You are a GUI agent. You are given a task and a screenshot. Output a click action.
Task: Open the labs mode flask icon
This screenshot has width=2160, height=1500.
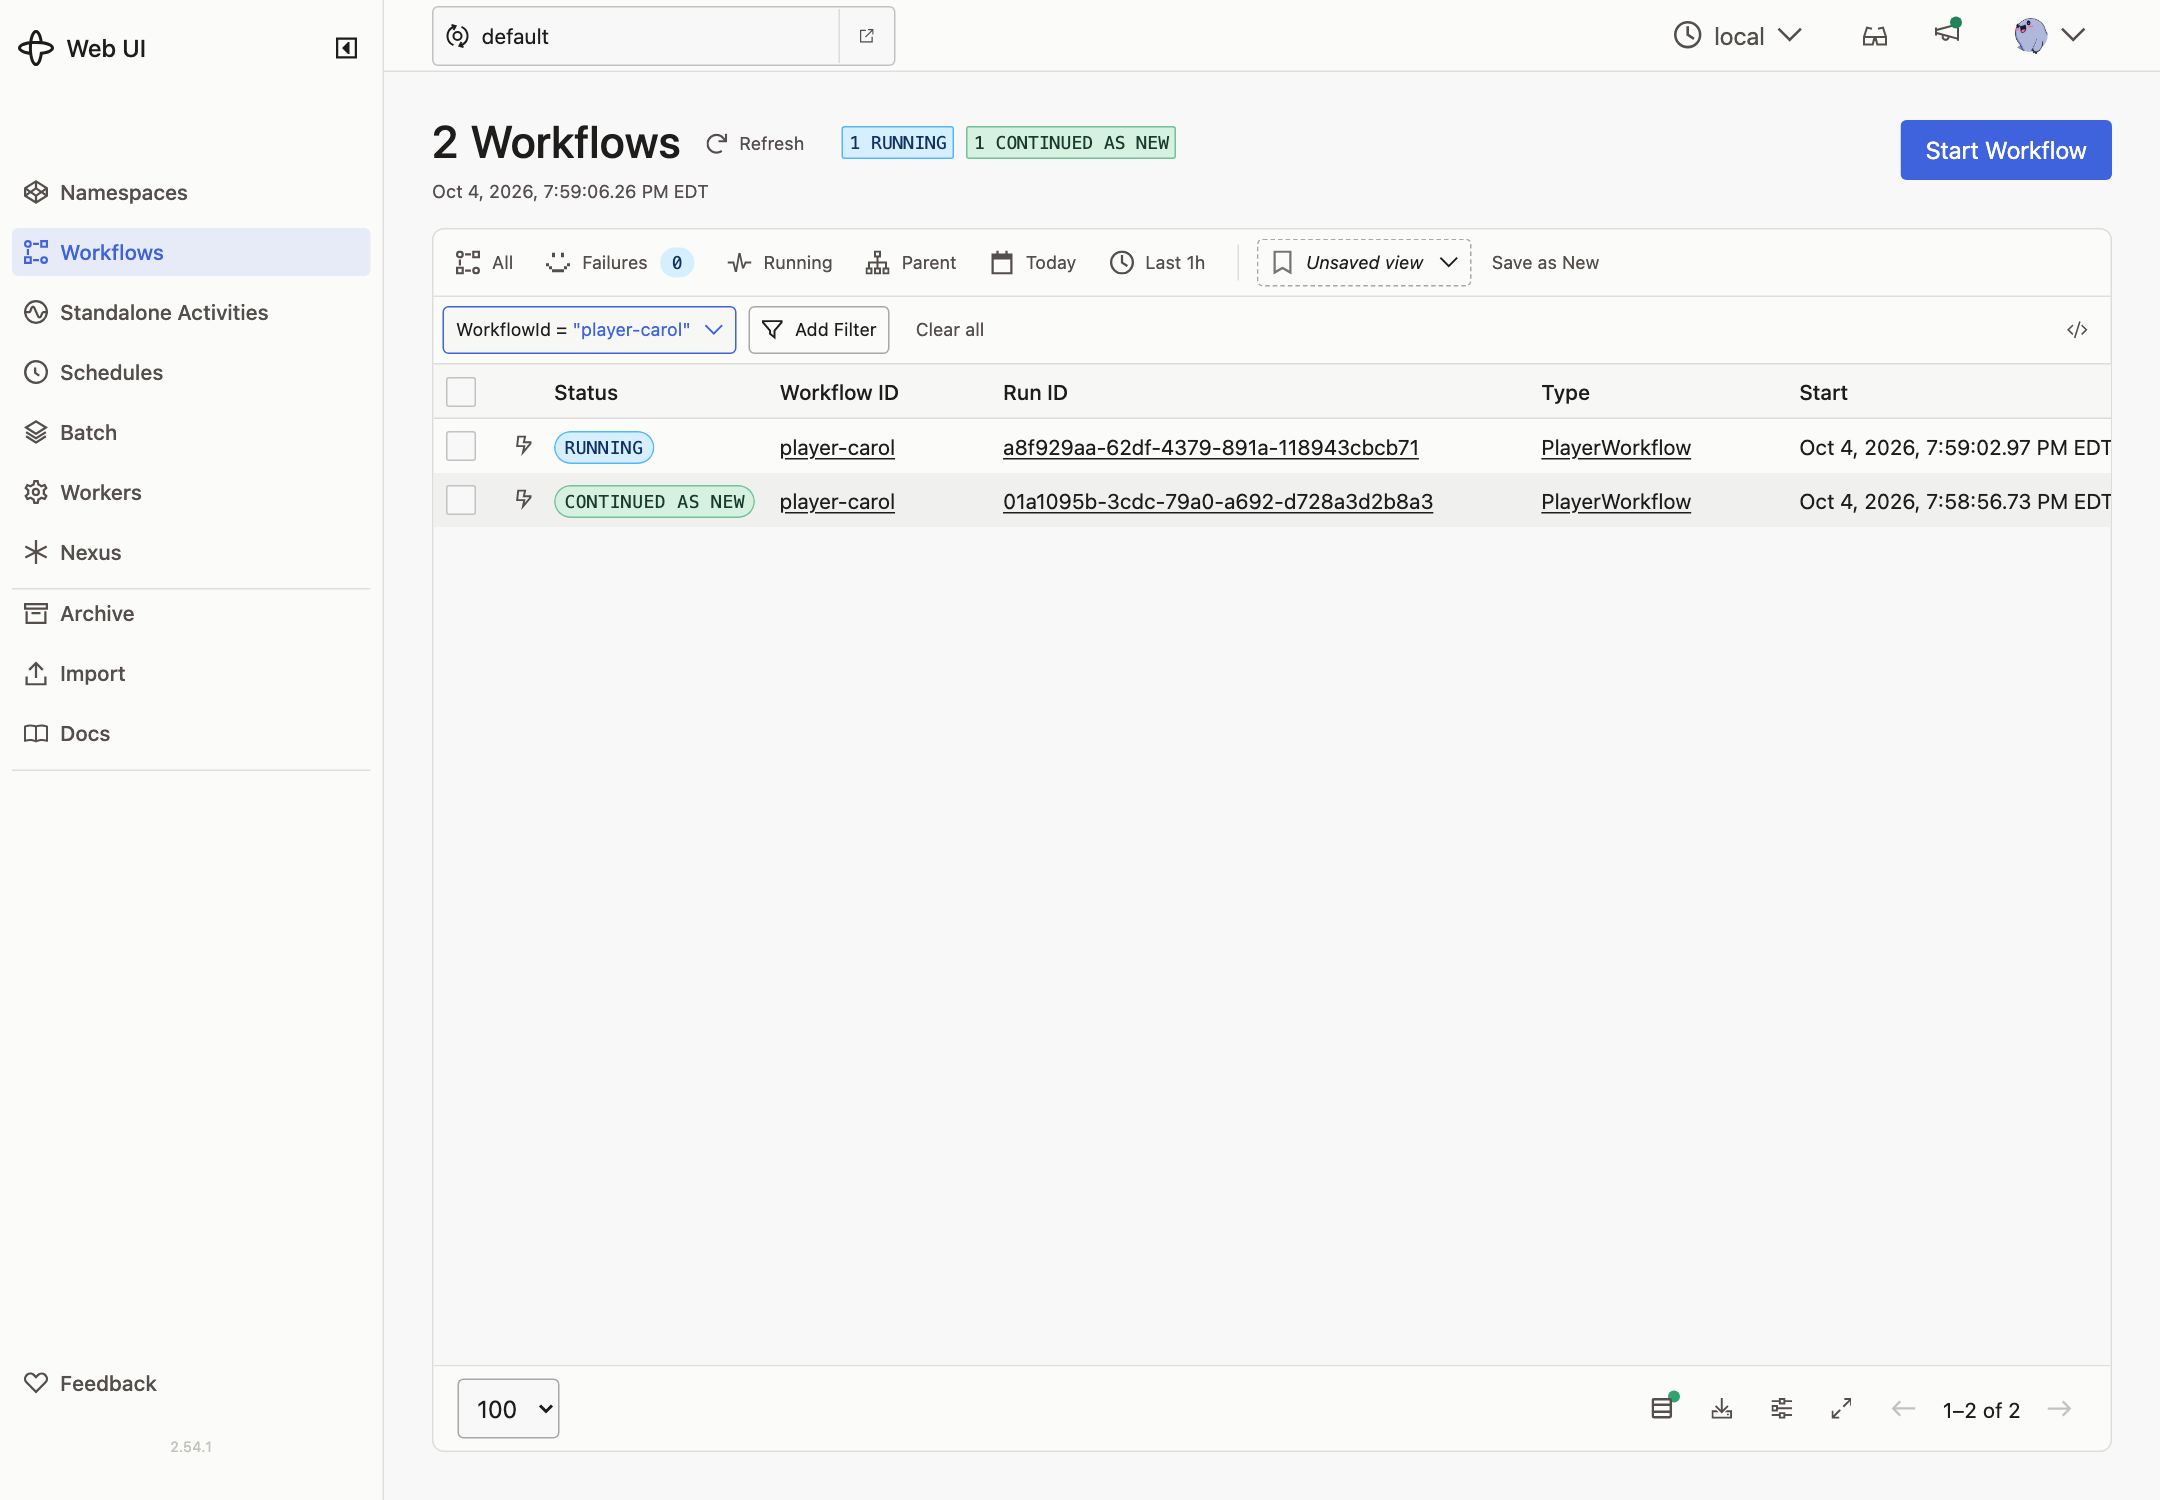1875,36
